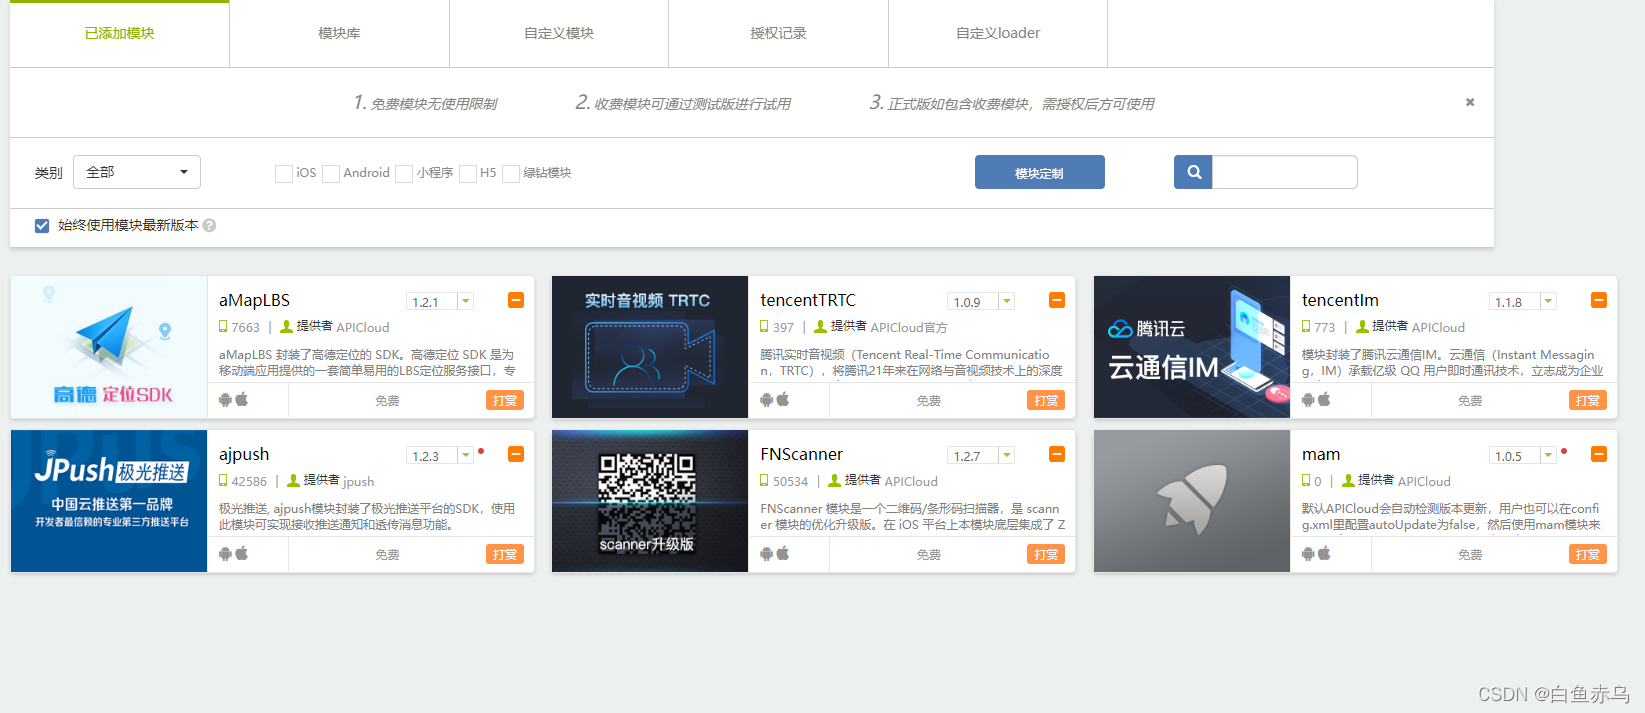1645x713 pixels.
Task: Close the tips banner with X icon
Action: 1470,102
